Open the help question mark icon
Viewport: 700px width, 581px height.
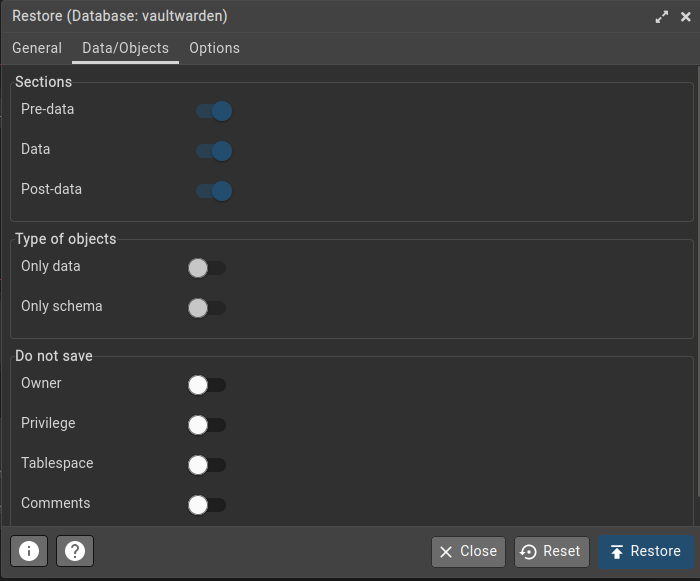coord(75,551)
